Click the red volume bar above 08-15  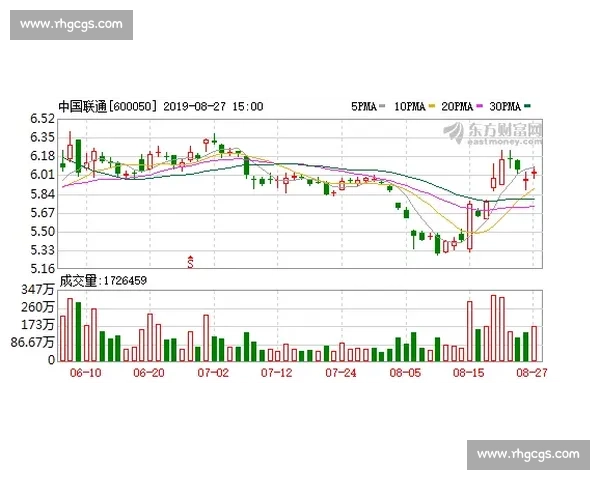click(x=470, y=331)
